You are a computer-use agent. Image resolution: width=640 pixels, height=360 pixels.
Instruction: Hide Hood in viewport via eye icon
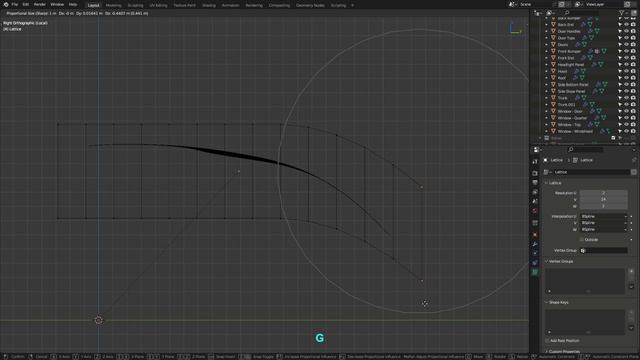click(x=627, y=71)
